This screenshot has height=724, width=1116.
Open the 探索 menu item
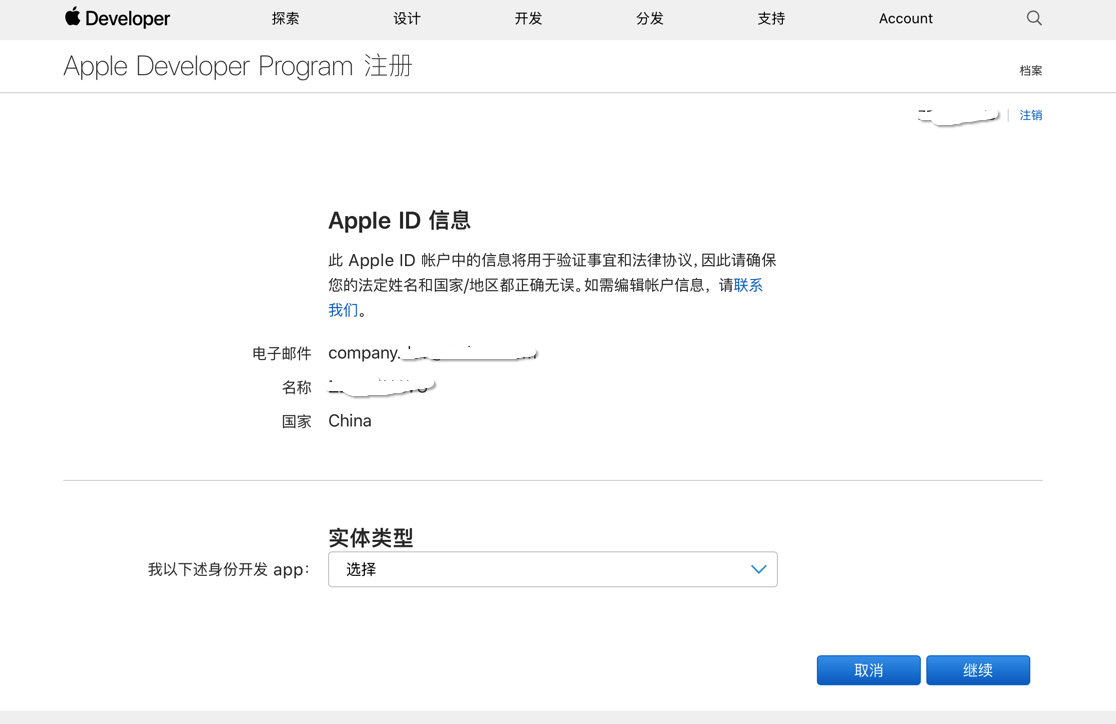(x=285, y=19)
